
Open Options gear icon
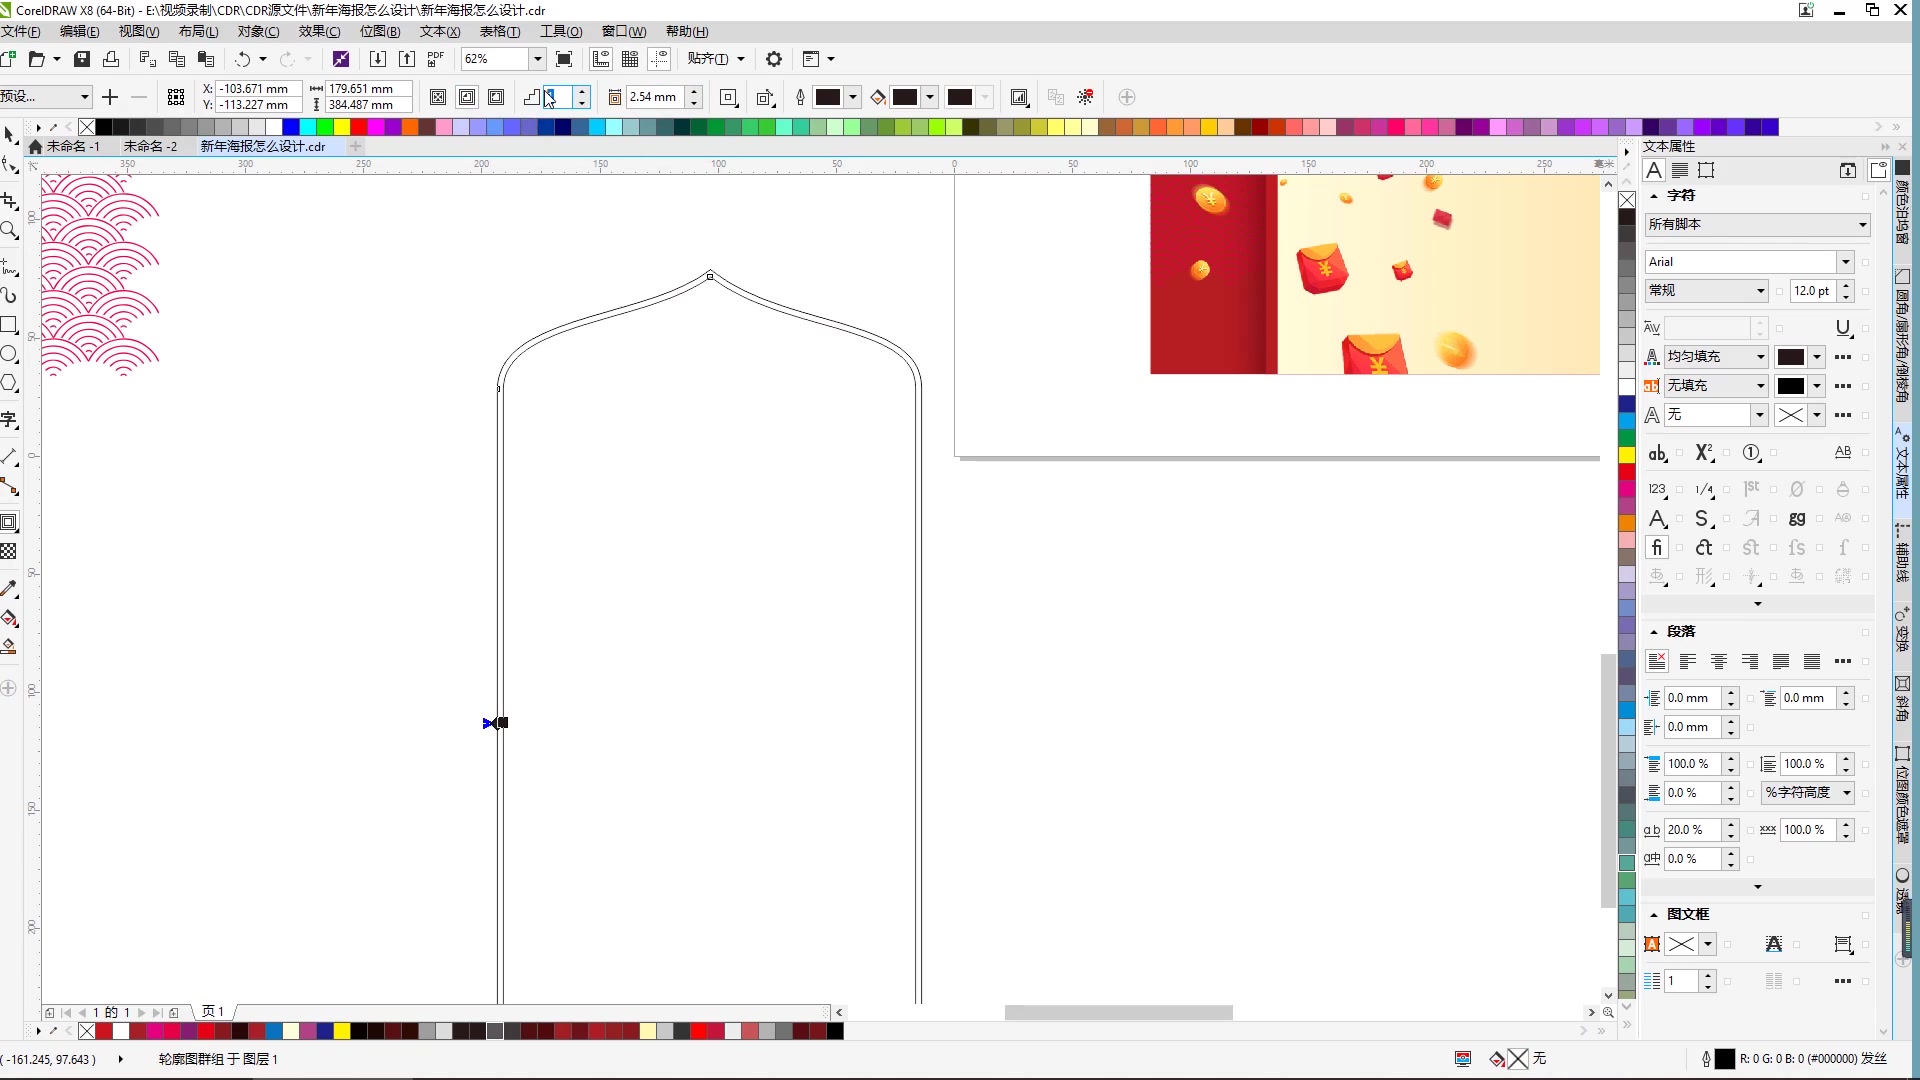pyautogui.click(x=773, y=59)
